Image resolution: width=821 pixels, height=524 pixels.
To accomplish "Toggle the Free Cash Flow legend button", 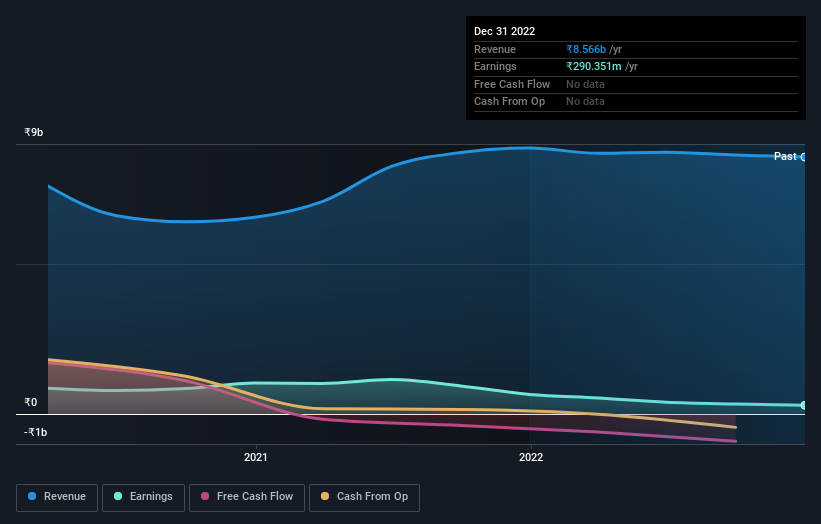I will pyautogui.click(x=247, y=497).
